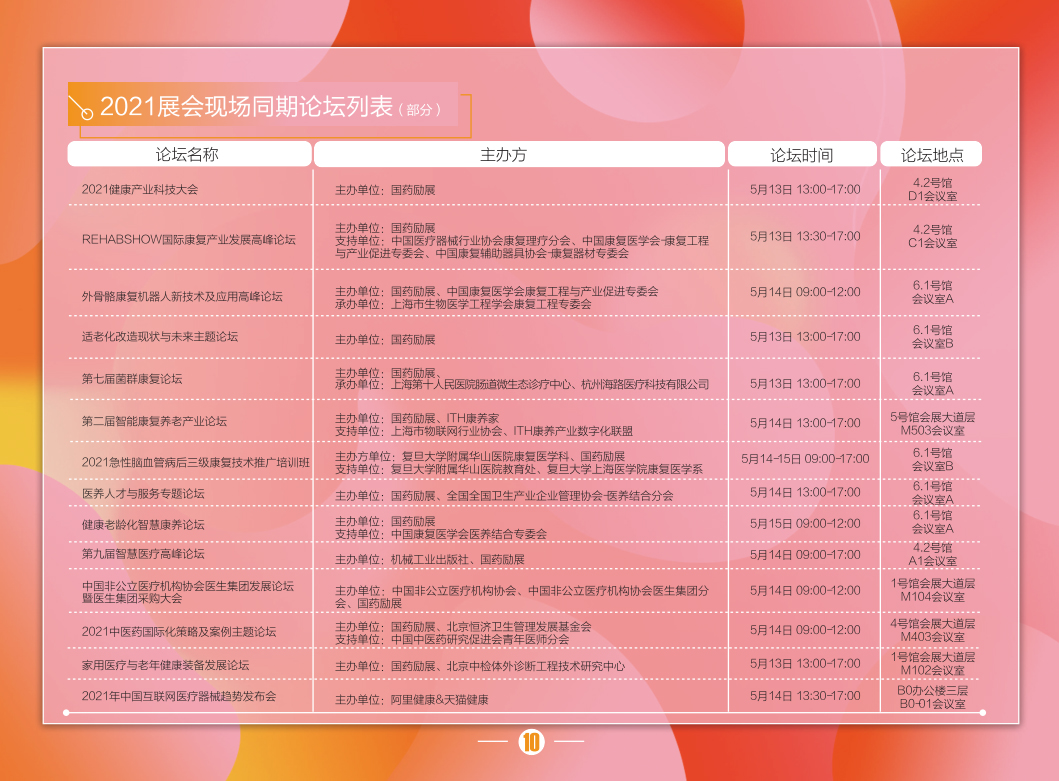Click the venue "1号馆会展大道层 M104会议室"
The height and width of the screenshot is (781, 1059).
[933, 590]
